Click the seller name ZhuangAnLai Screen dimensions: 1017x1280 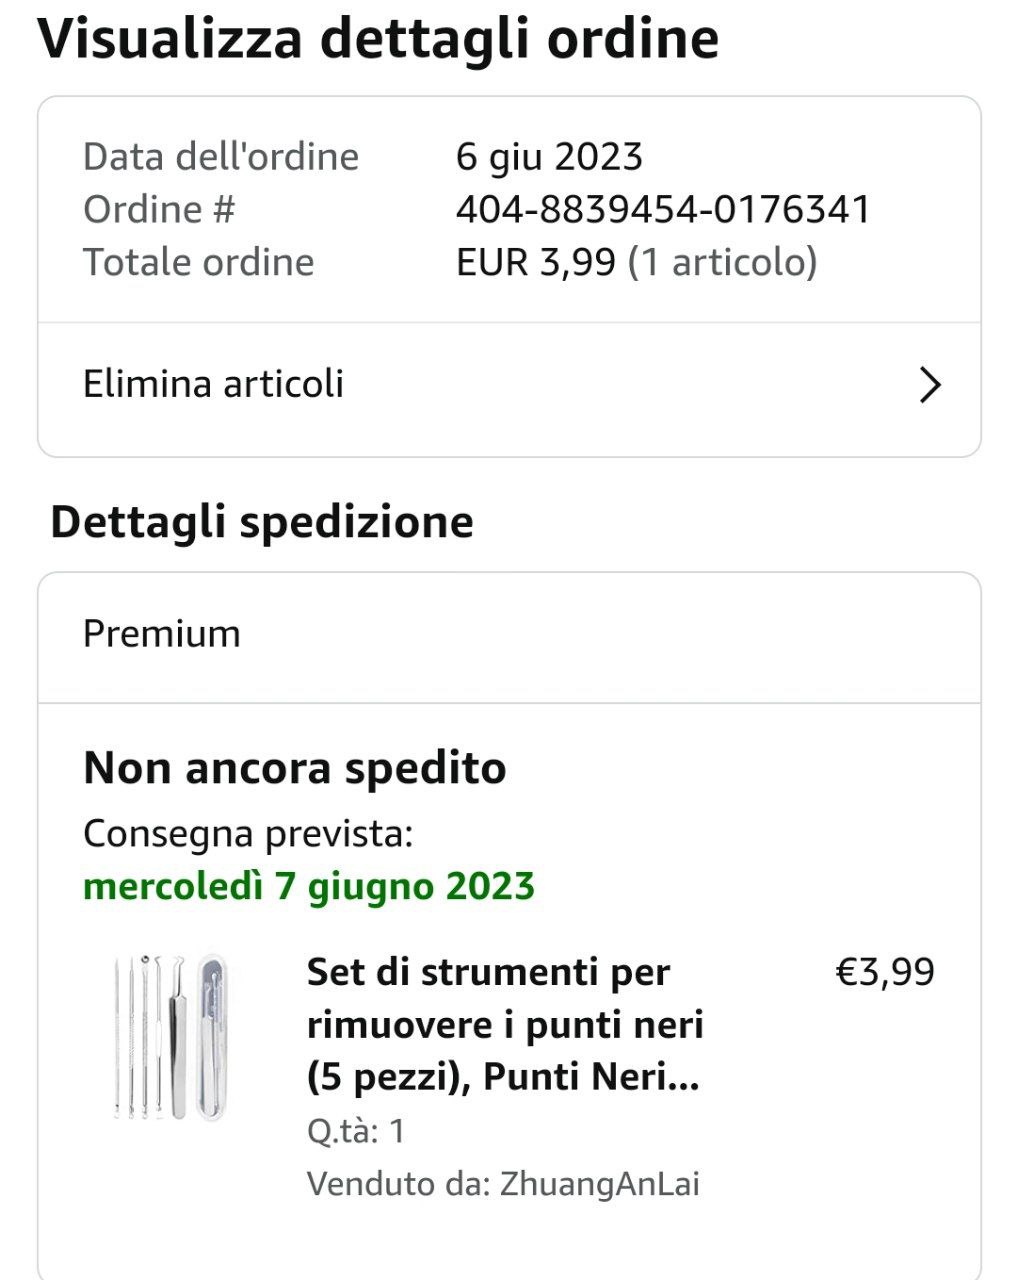point(599,1184)
